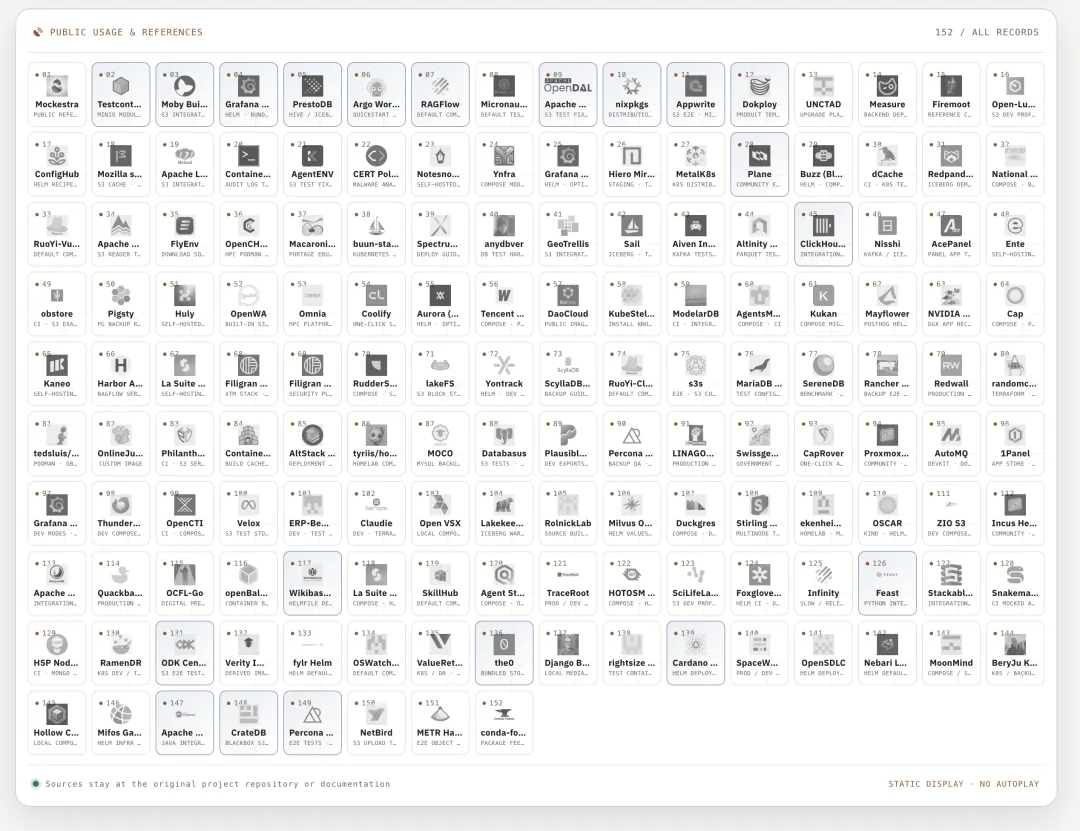Click the Kukan K logo

pyautogui.click(x=823, y=296)
